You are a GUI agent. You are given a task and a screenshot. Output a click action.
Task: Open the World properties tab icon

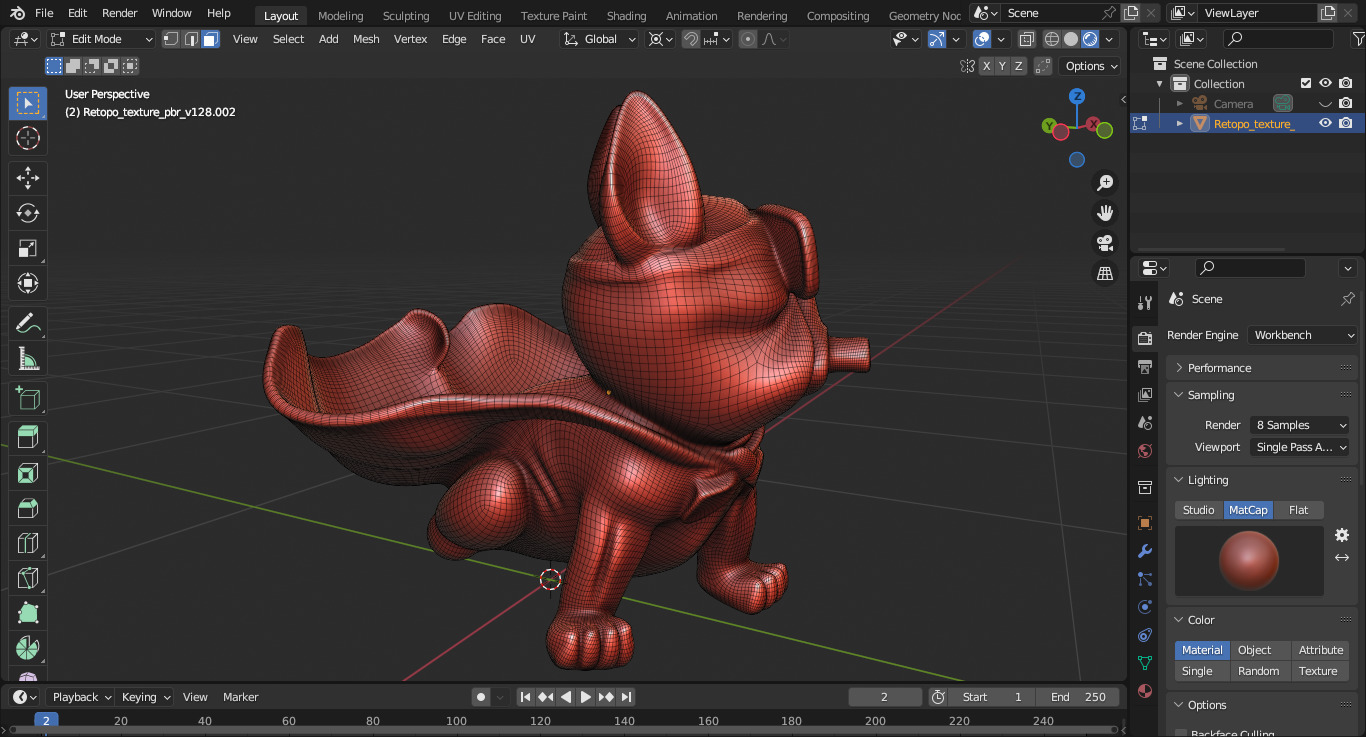coord(1145,451)
